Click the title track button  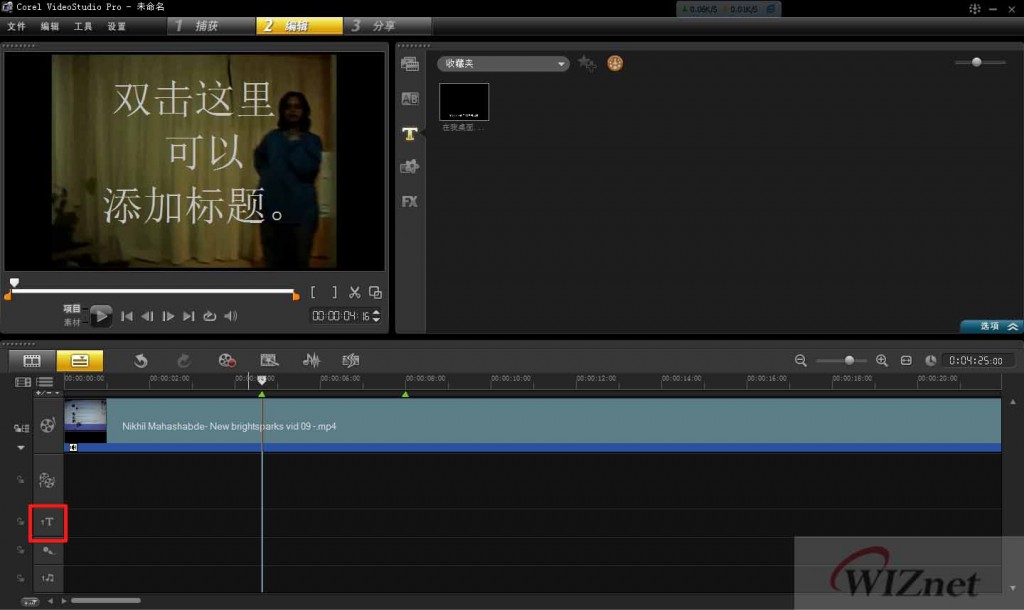(x=48, y=522)
